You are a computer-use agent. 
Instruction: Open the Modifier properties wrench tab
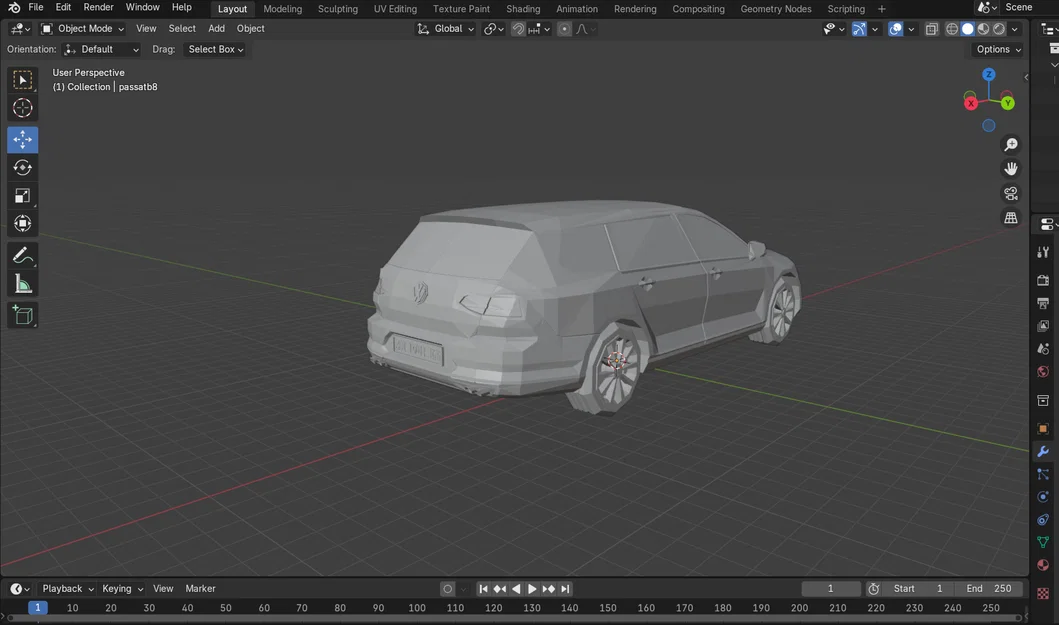(1043, 451)
